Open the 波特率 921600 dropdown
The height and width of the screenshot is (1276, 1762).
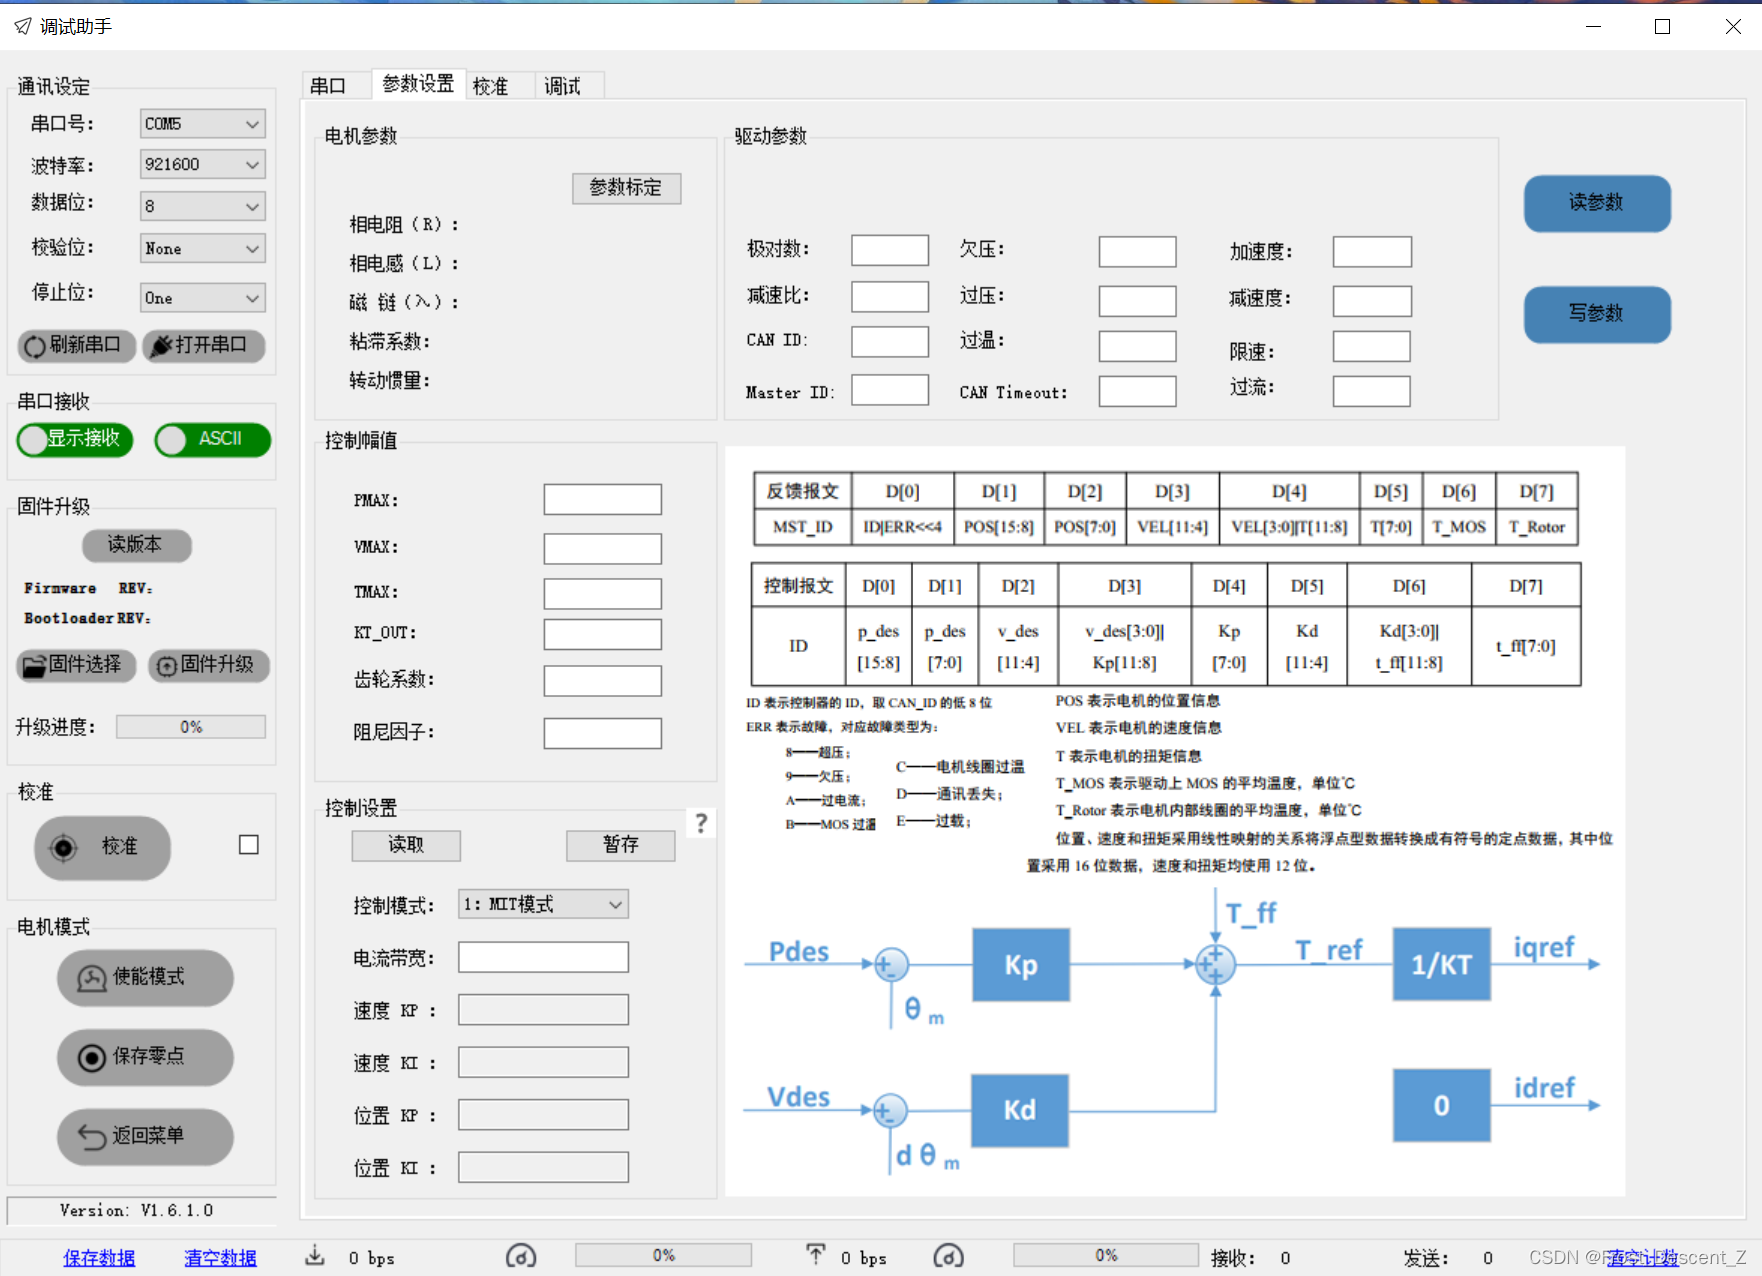(203, 164)
